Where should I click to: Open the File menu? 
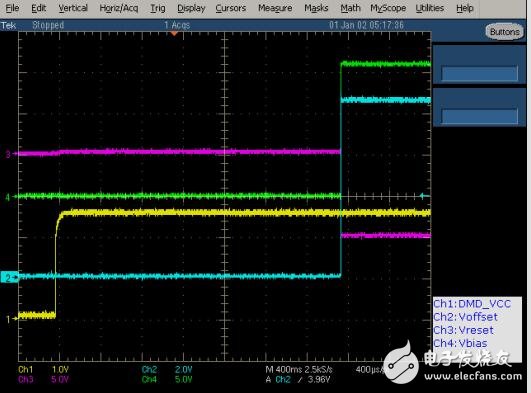point(12,8)
